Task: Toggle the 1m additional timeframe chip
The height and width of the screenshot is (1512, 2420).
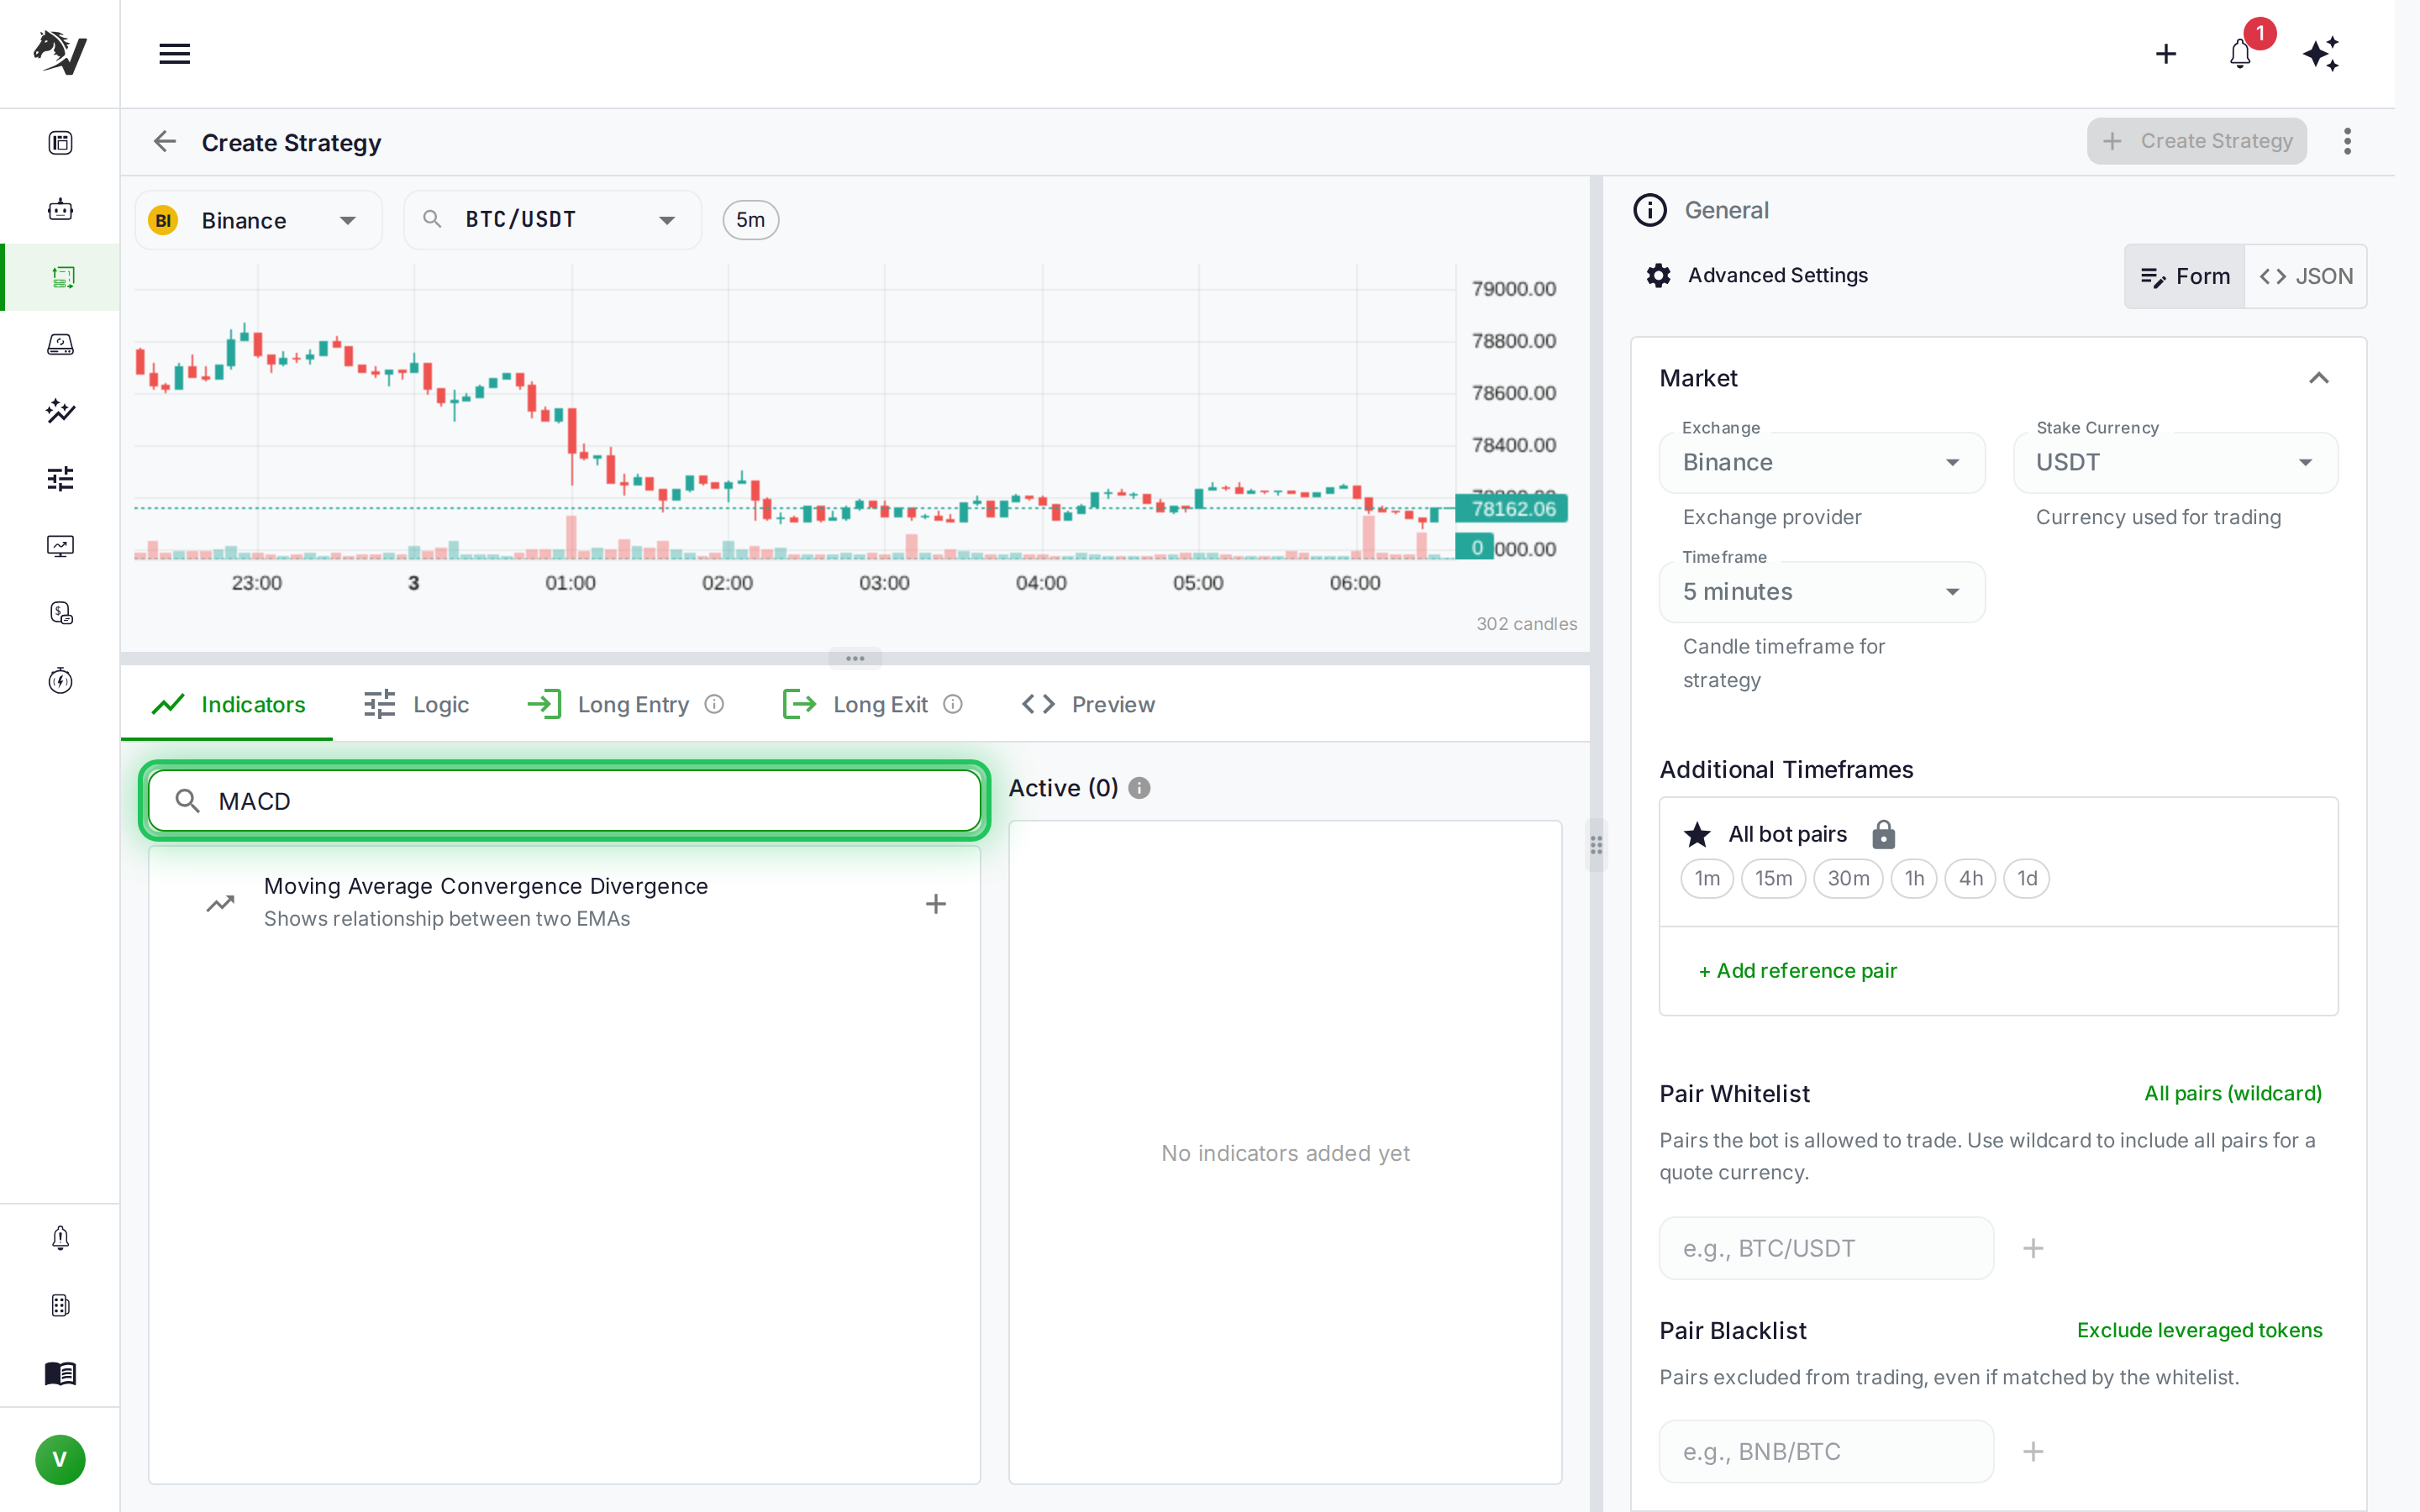Action: click(x=1707, y=878)
